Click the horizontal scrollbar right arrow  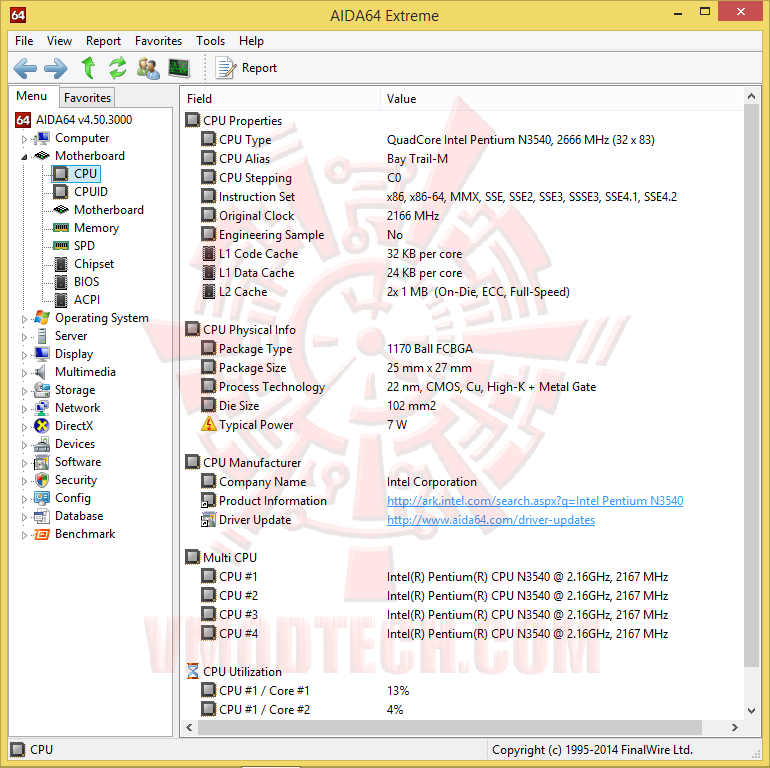click(735, 727)
